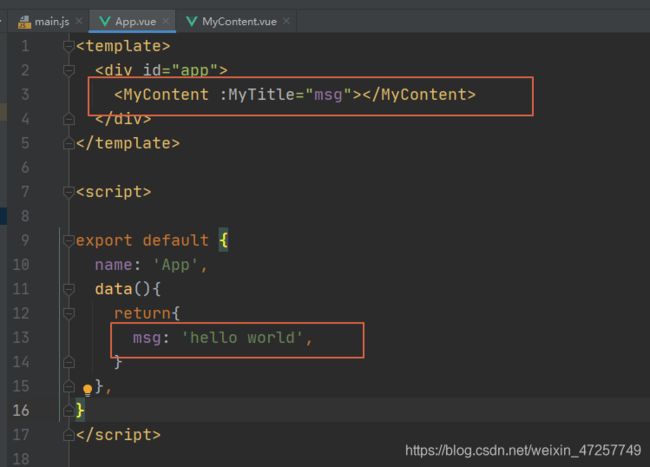Click the lightbulb quick-fix icon
Viewport: 650px width, 467px height.
[x=88, y=388]
